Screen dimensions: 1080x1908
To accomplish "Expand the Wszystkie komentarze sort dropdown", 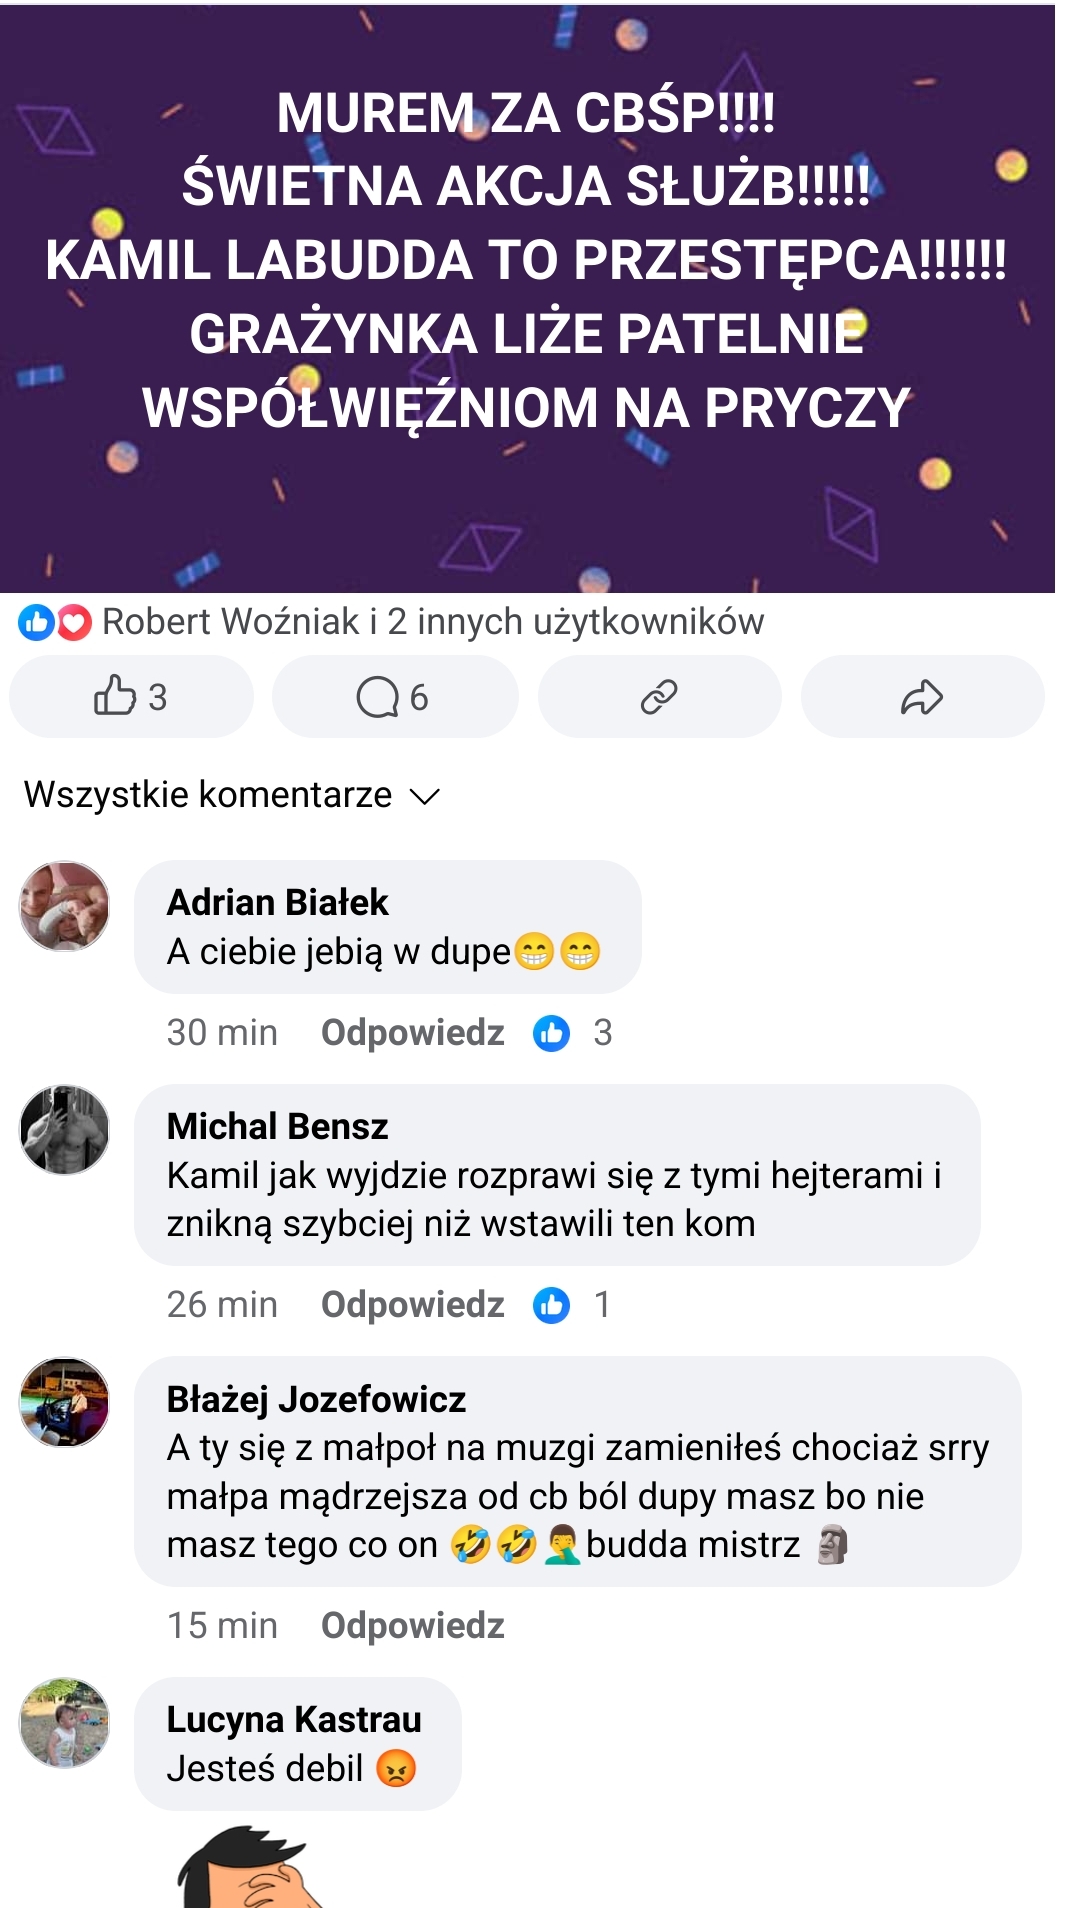I will tap(232, 795).
